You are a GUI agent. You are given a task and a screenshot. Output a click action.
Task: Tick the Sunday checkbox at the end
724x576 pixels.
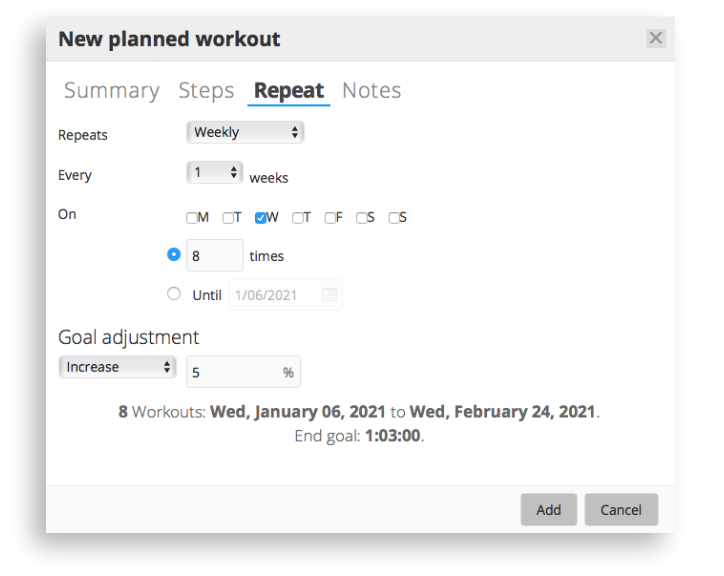(x=394, y=218)
